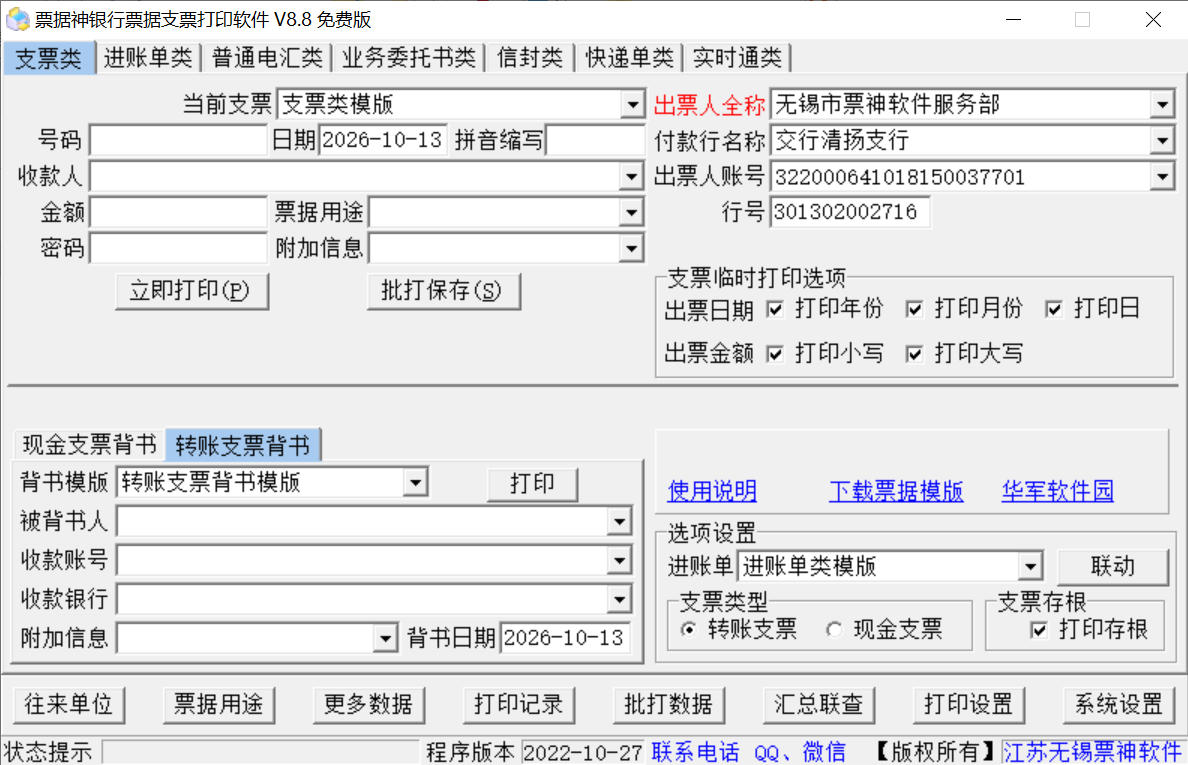
Task: Expand the 进账单 template dropdown
Action: pyautogui.click(x=1030, y=567)
